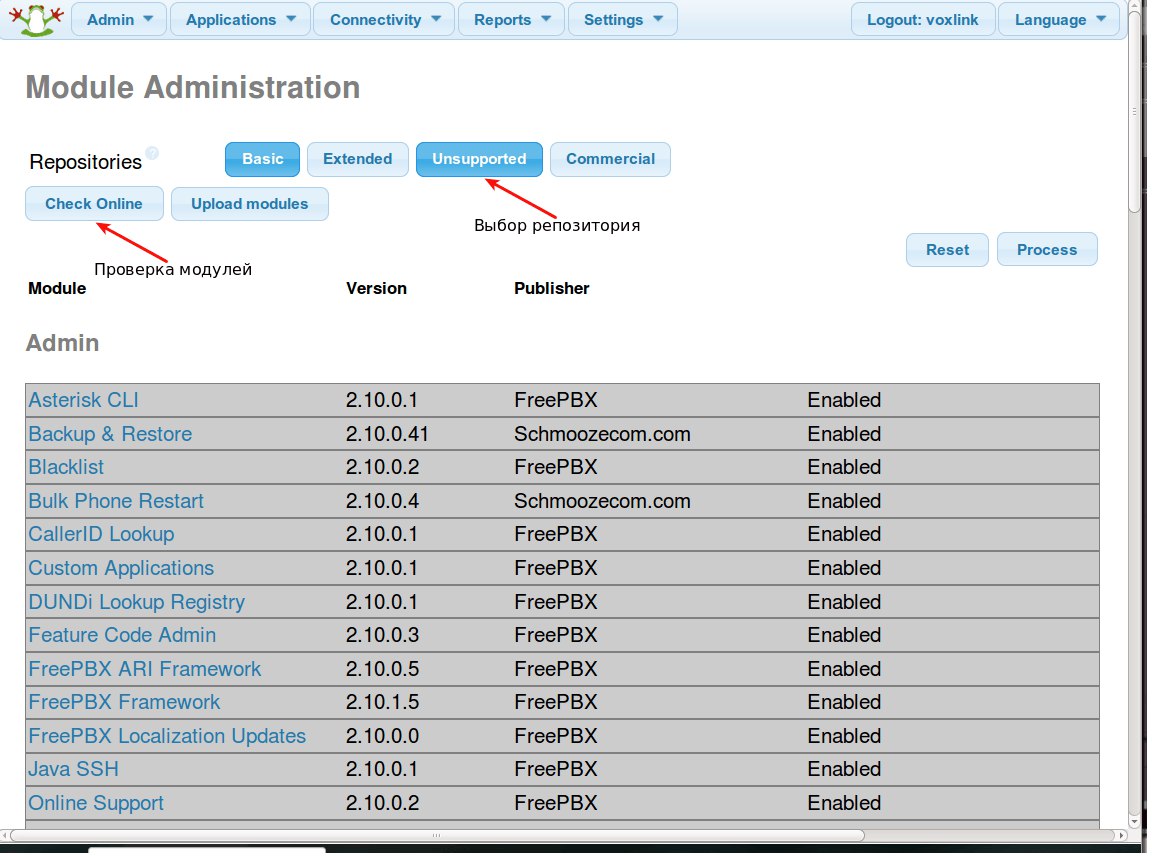Click version 2.10.0.3 of Feature Code Admin
1152x856 pixels.
383,635
